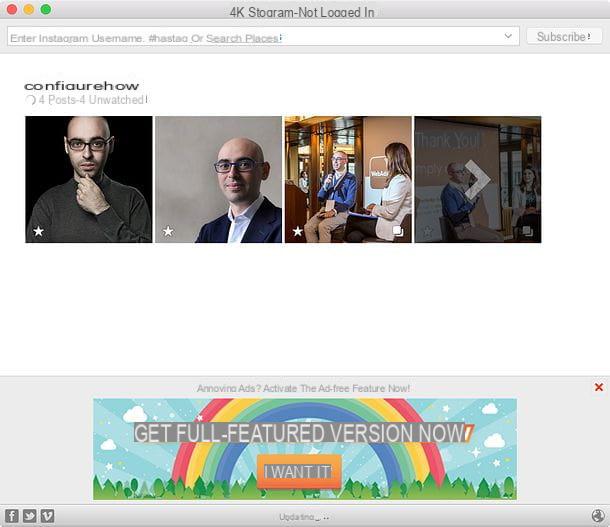Viewport: 610px width, 527px height.
Task: Open the Twitter icon in the status bar
Action: [x=30, y=516]
